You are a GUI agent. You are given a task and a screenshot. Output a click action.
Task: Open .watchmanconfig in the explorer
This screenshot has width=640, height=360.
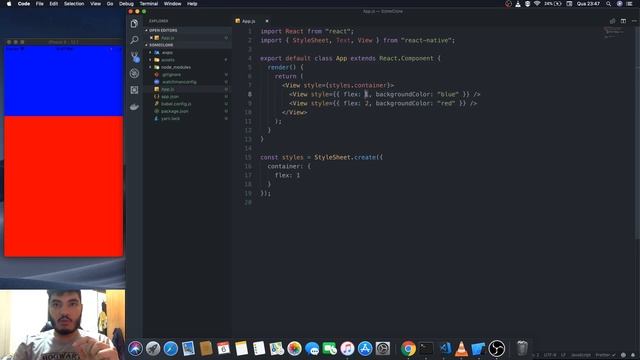(179, 82)
